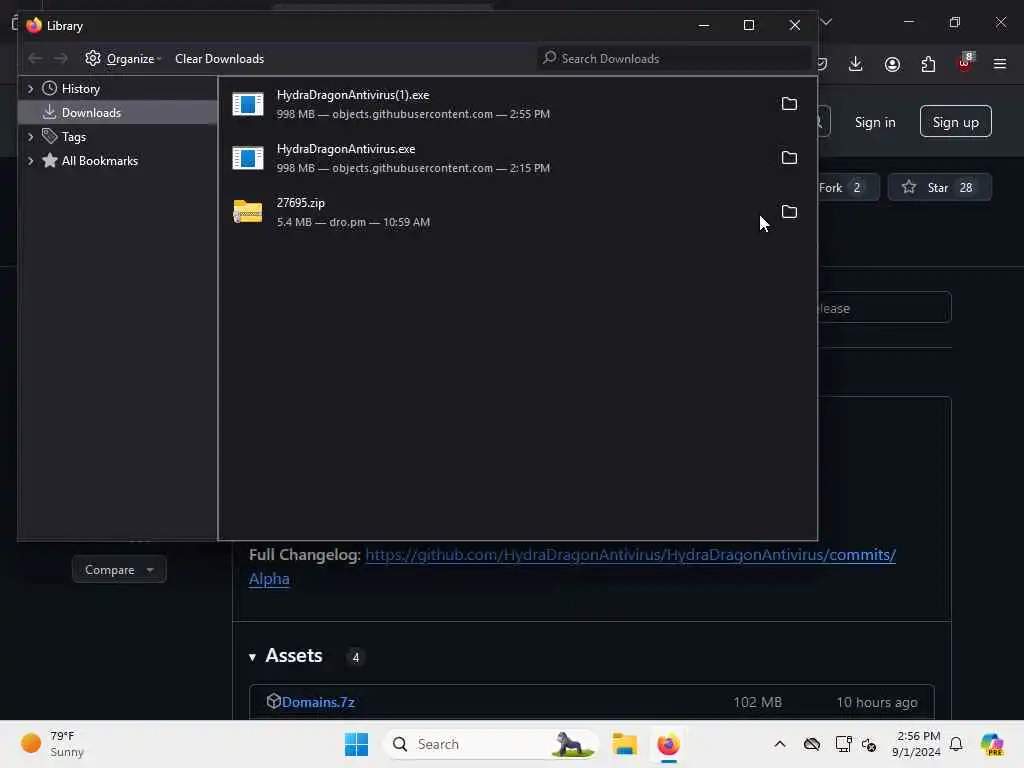
Task: Expand the History tree node
Action: 30,88
